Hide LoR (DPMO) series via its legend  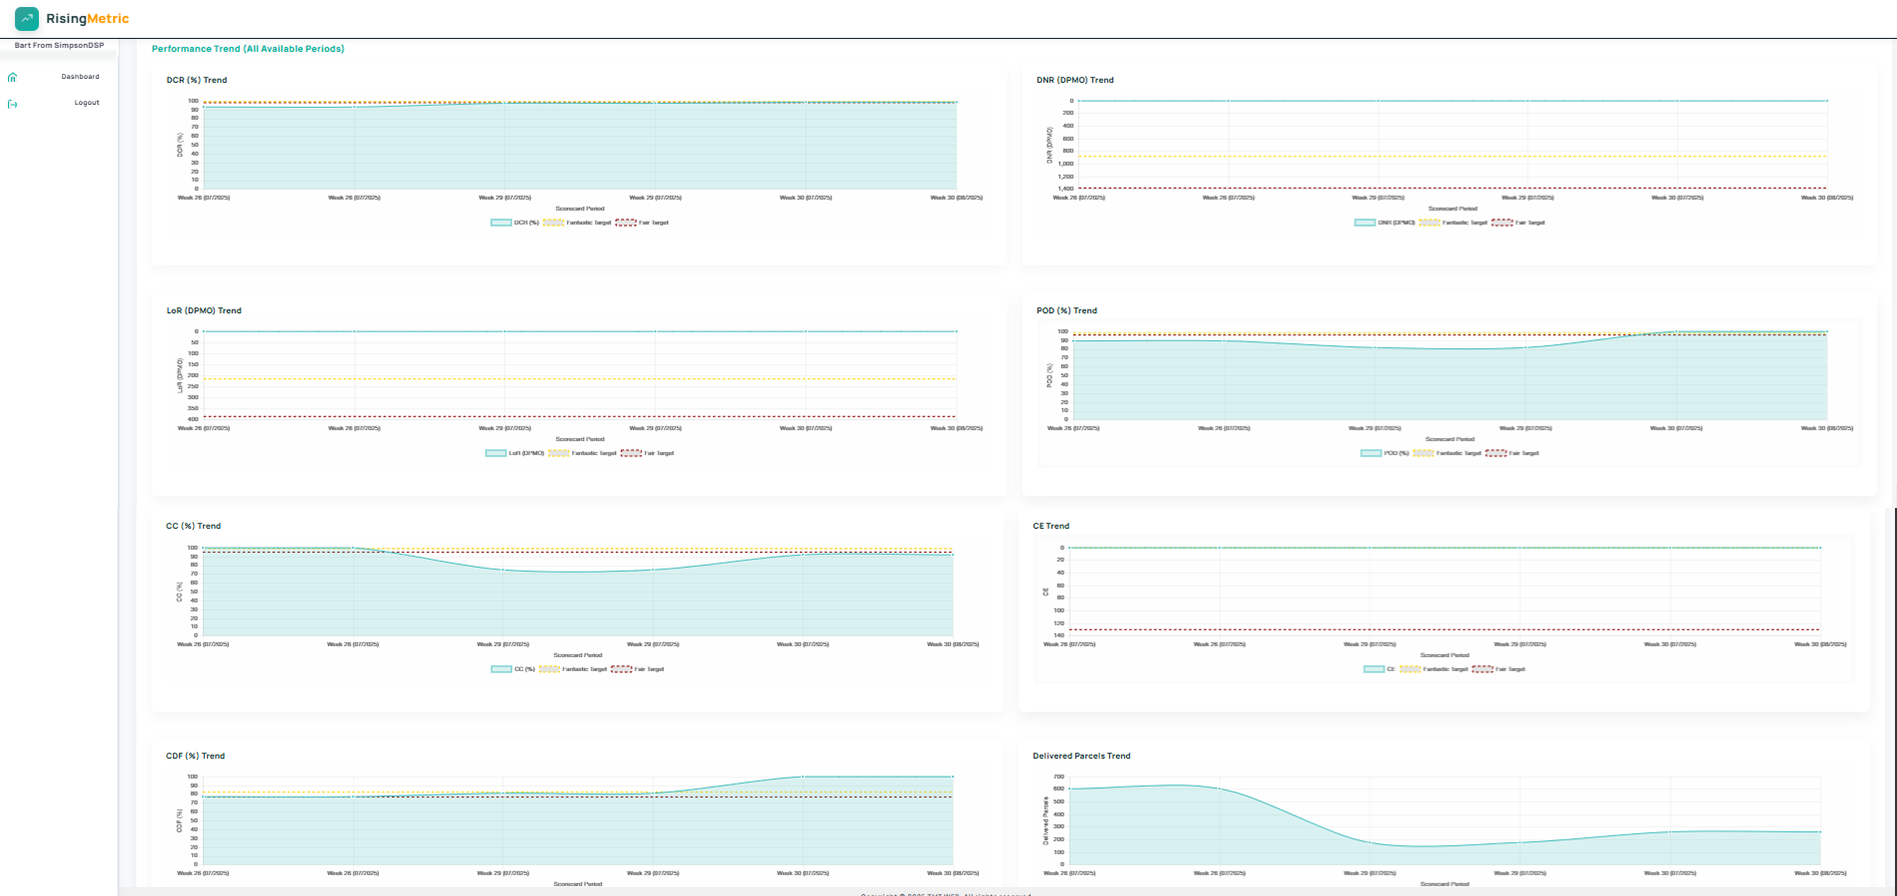click(515, 453)
